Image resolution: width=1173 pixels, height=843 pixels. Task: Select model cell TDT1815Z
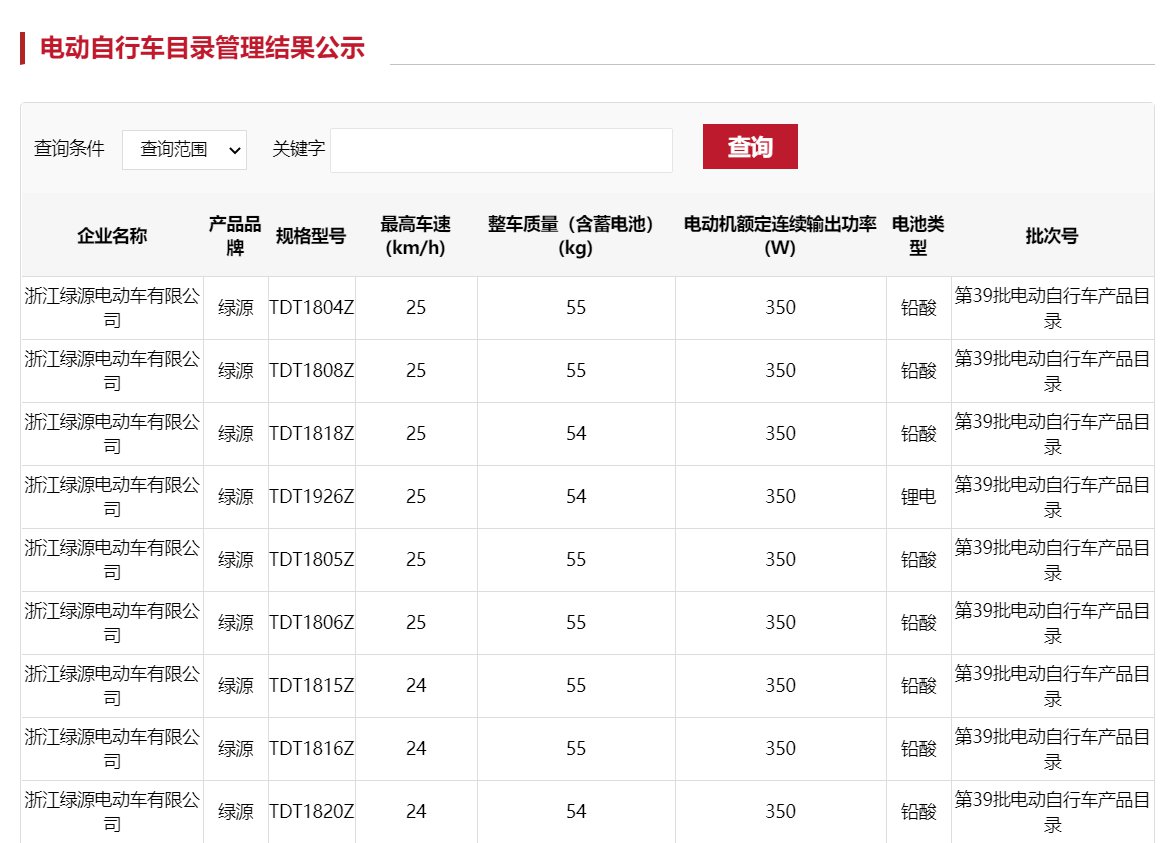[311, 686]
